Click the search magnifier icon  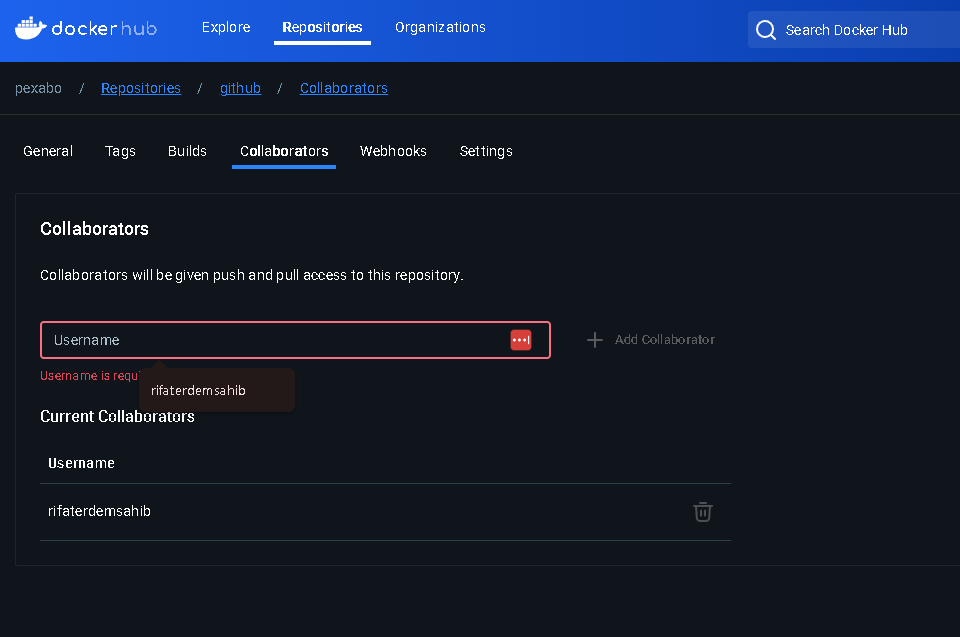click(765, 30)
